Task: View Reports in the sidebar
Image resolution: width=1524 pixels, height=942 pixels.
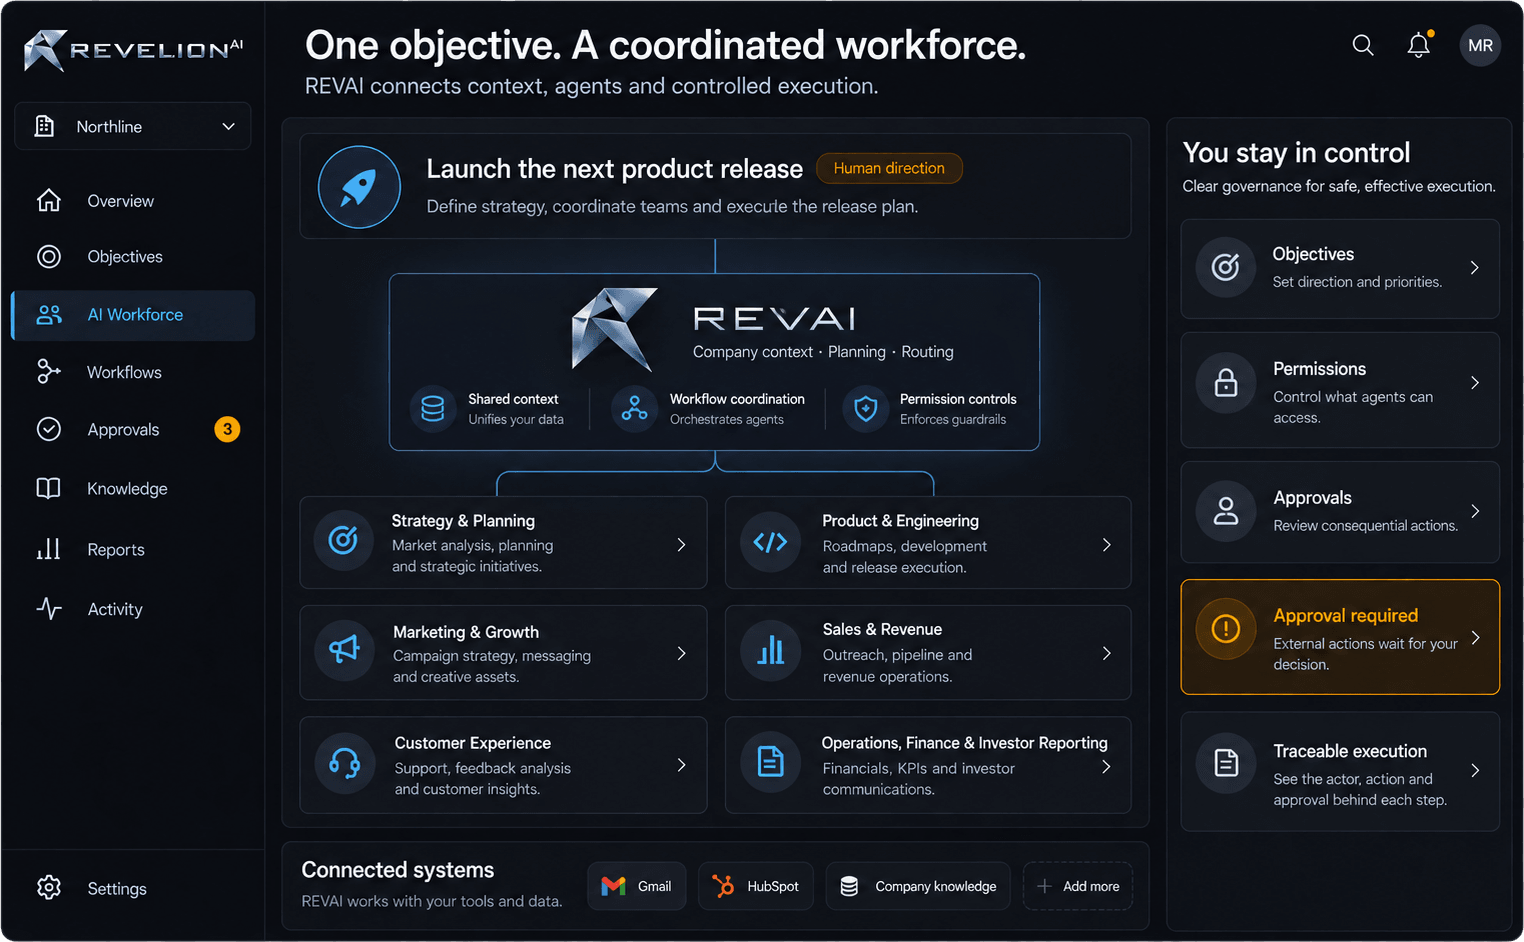Action: [x=133, y=550]
